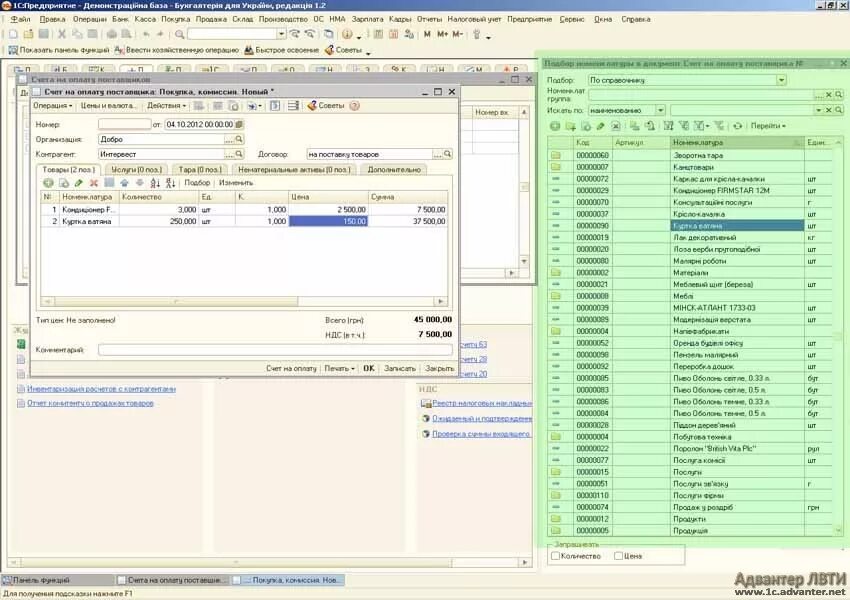Click the M− memory subtract button
This screenshot has height=600, width=850.
coord(458,34)
